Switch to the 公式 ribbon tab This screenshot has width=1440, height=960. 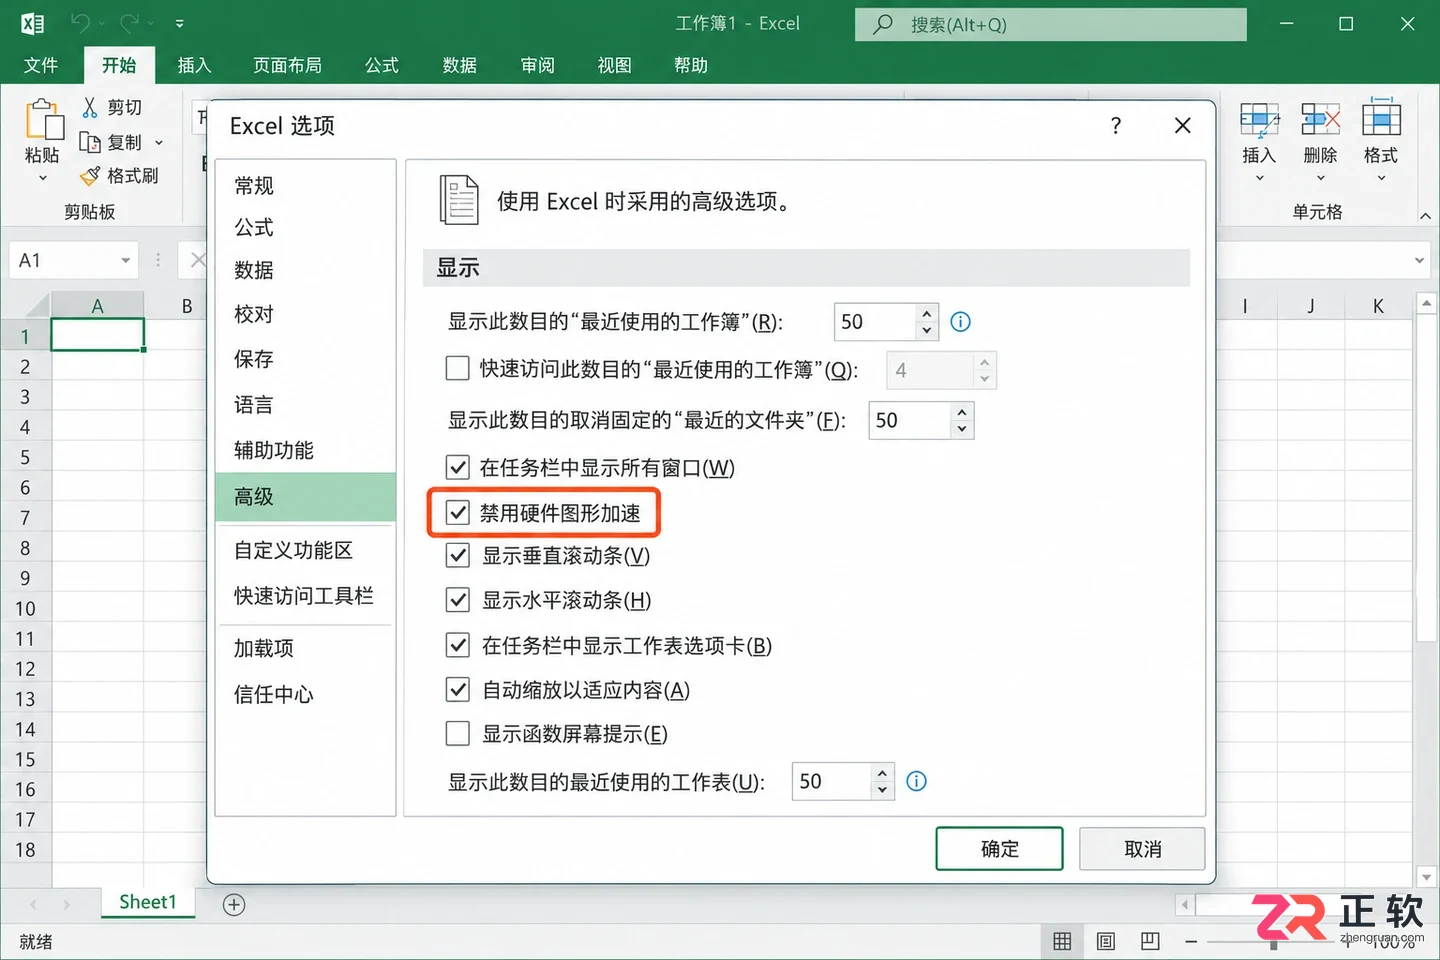tap(381, 65)
